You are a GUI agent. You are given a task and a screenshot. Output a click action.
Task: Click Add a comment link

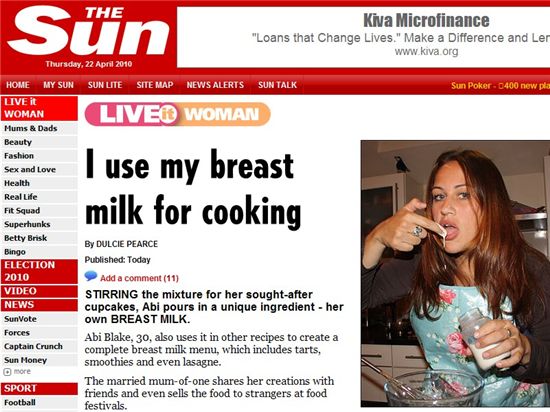(x=139, y=278)
